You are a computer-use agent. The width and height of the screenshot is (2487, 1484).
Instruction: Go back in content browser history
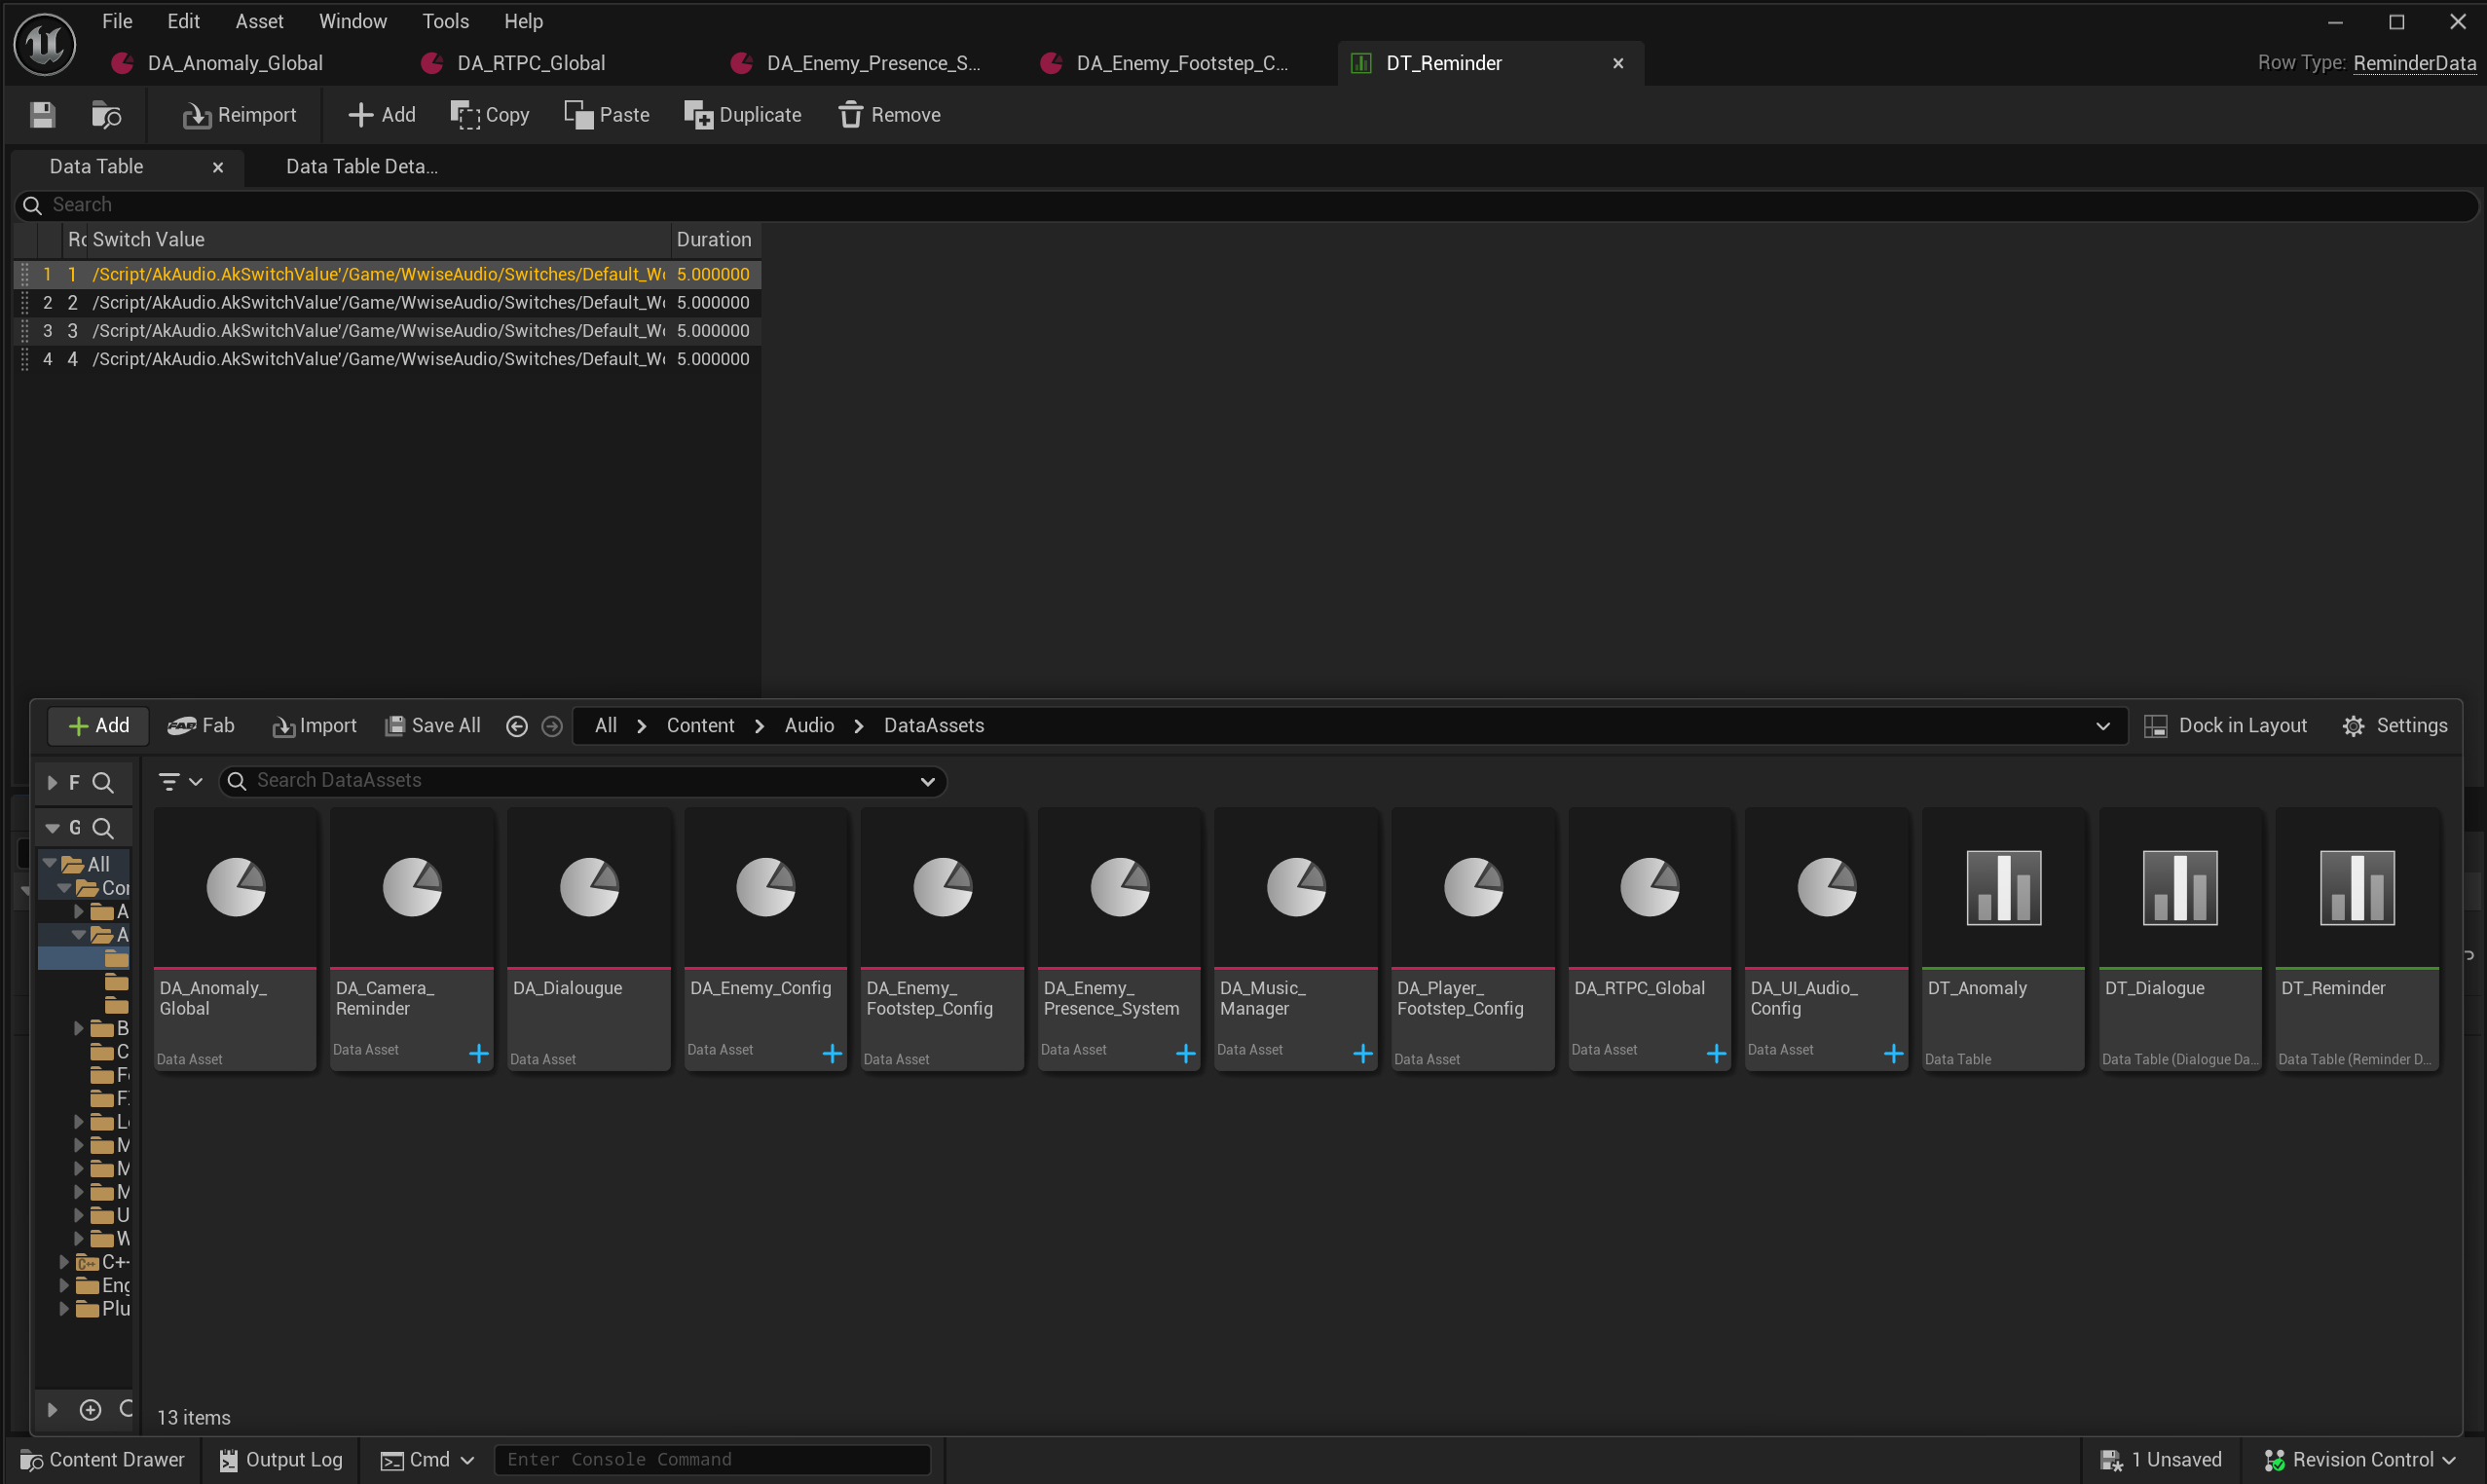point(516,727)
